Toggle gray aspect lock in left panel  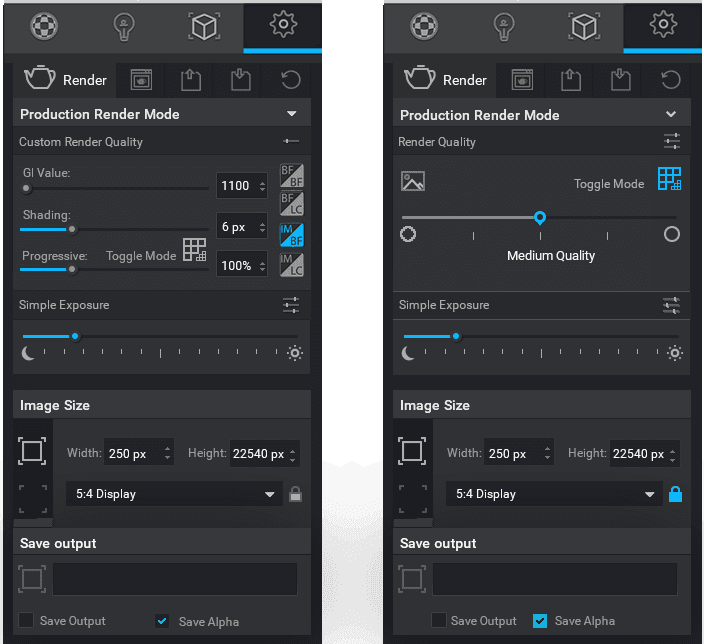(295, 494)
